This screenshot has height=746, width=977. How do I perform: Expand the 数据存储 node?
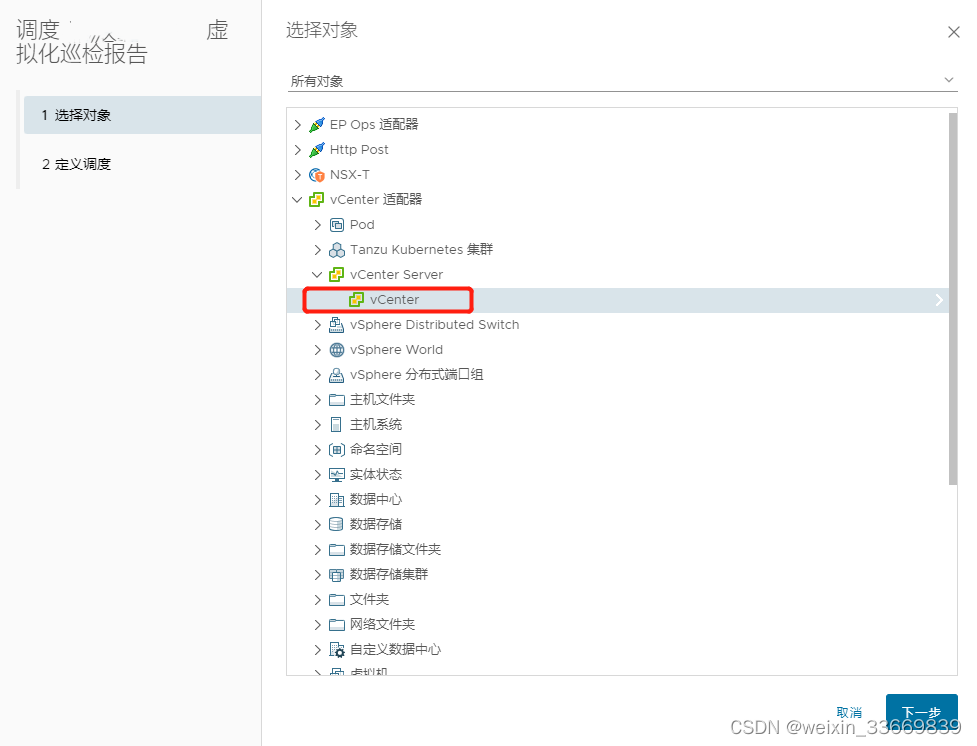click(318, 524)
